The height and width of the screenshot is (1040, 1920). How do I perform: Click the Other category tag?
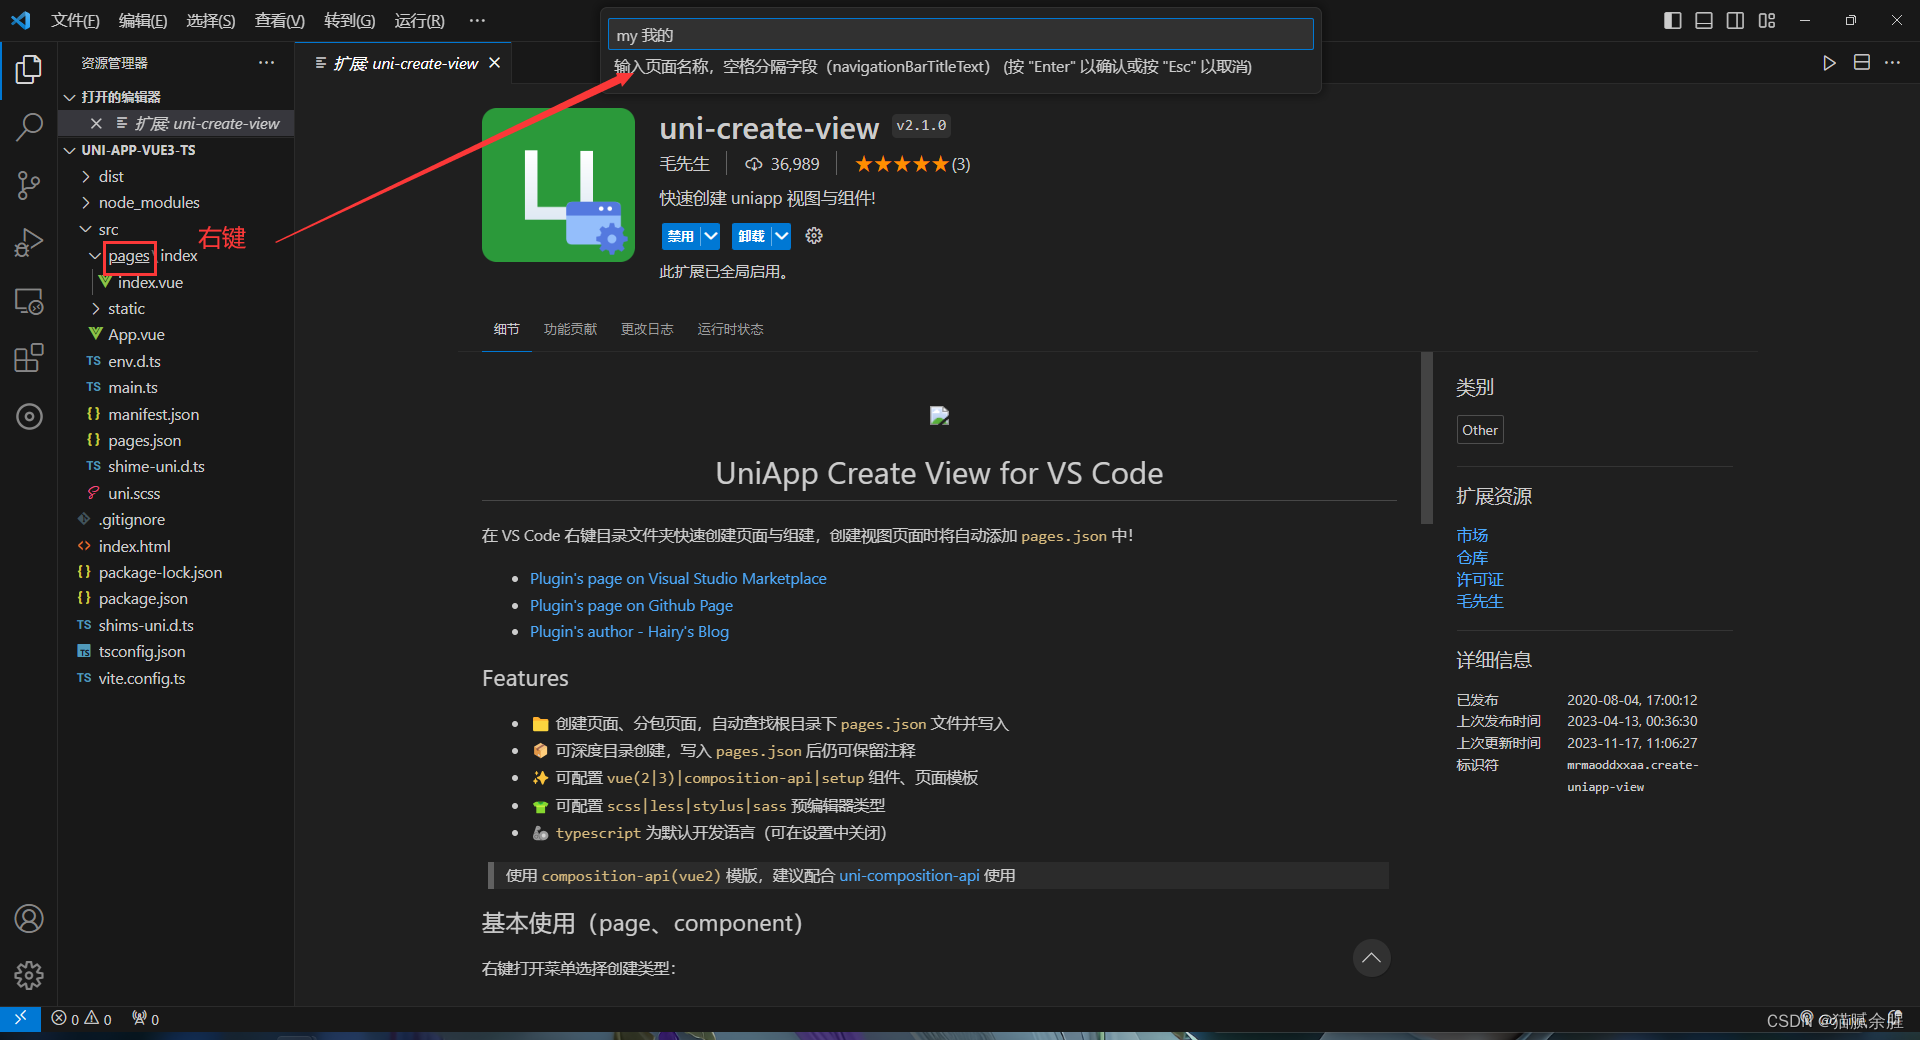[x=1480, y=430]
